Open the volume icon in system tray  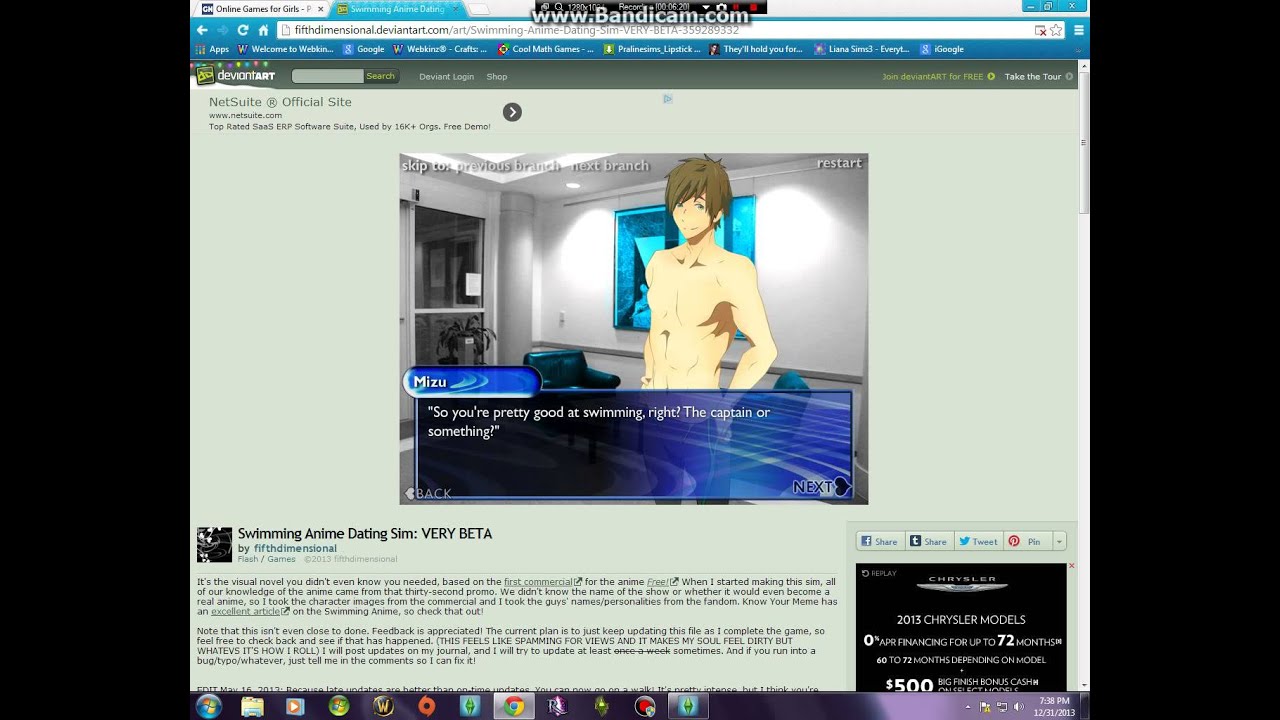coord(1018,707)
